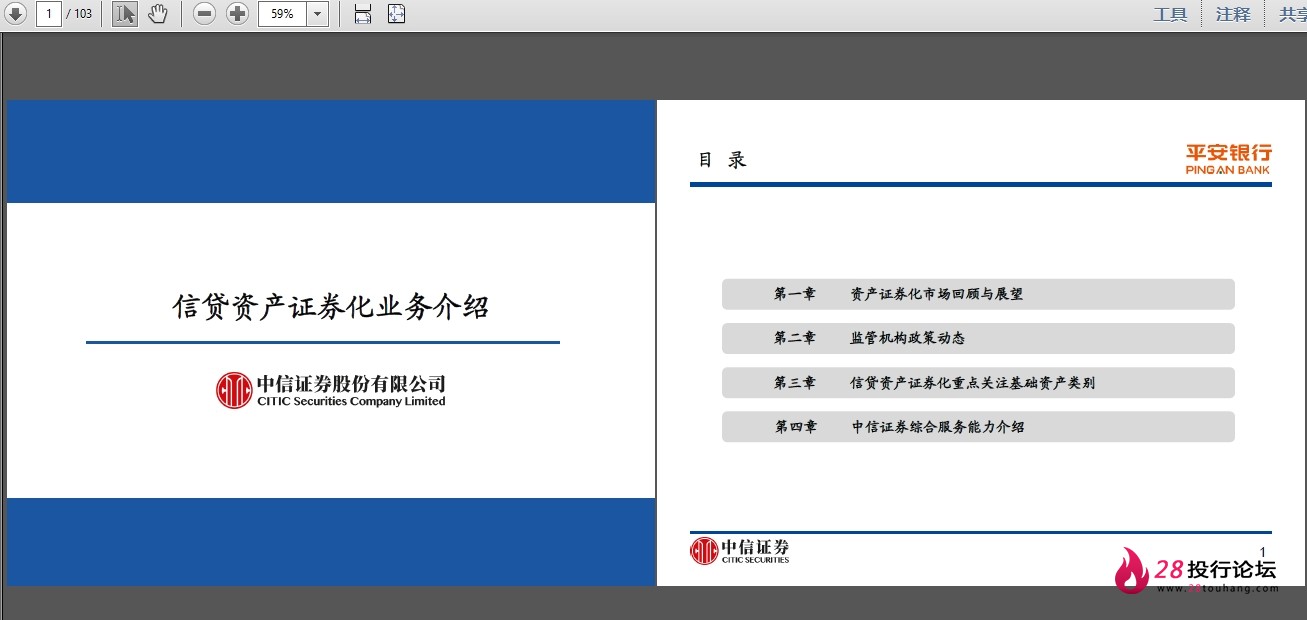1307x620 pixels.
Task: Click the 目 录 heading text
Action: 722,160
